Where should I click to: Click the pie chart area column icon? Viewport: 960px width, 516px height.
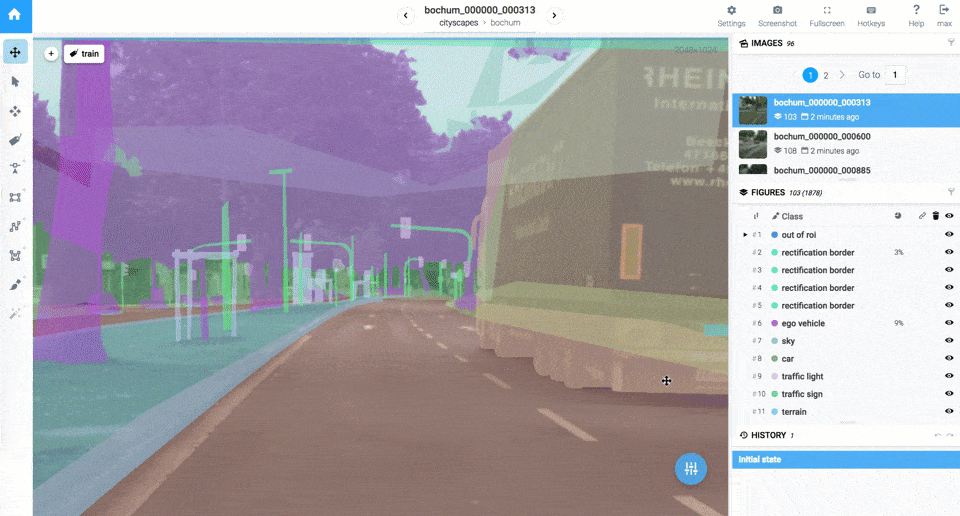pyautogui.click(x=898, y=215)
